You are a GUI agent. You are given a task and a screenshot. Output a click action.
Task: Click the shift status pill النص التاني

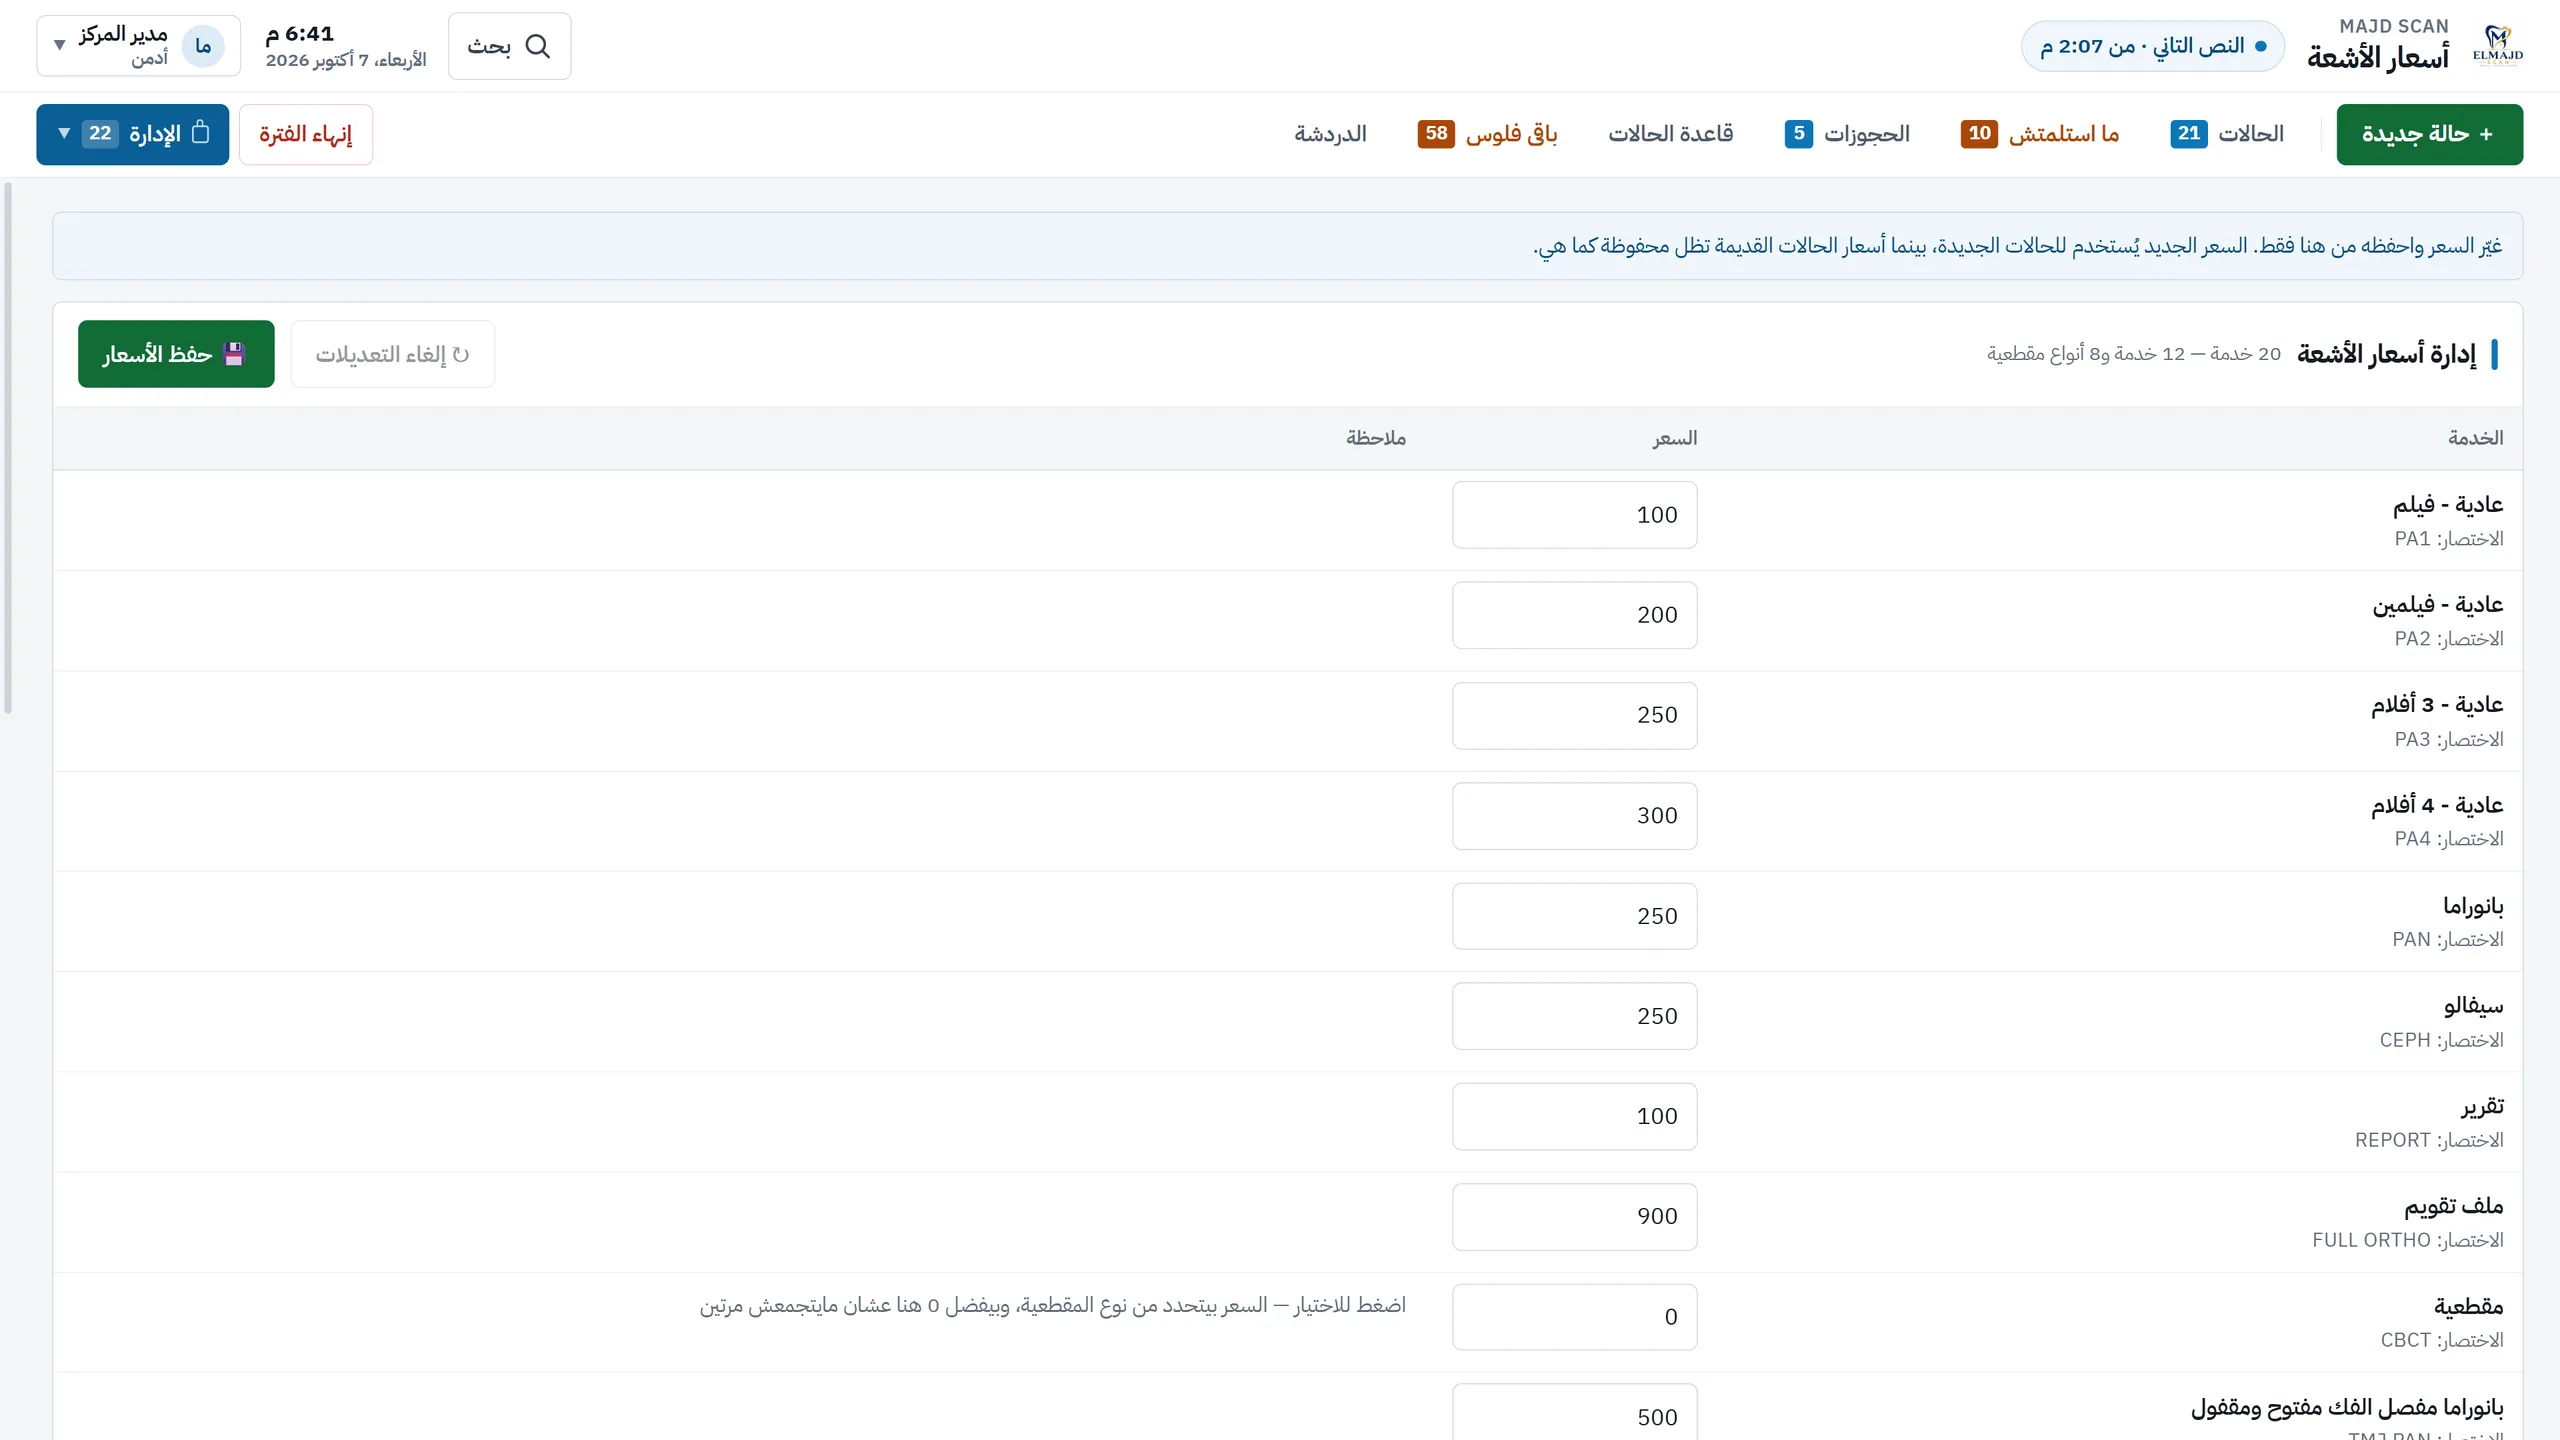click(2152, 46)
